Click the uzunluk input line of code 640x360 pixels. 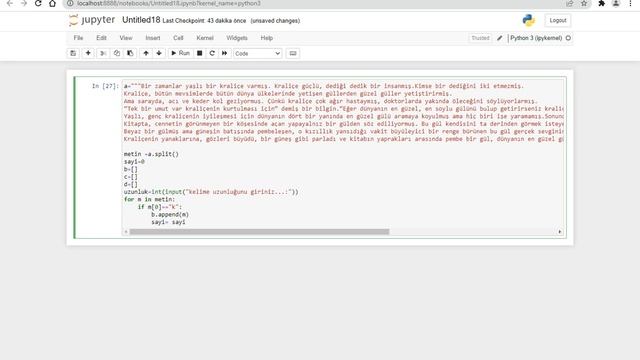211,192
